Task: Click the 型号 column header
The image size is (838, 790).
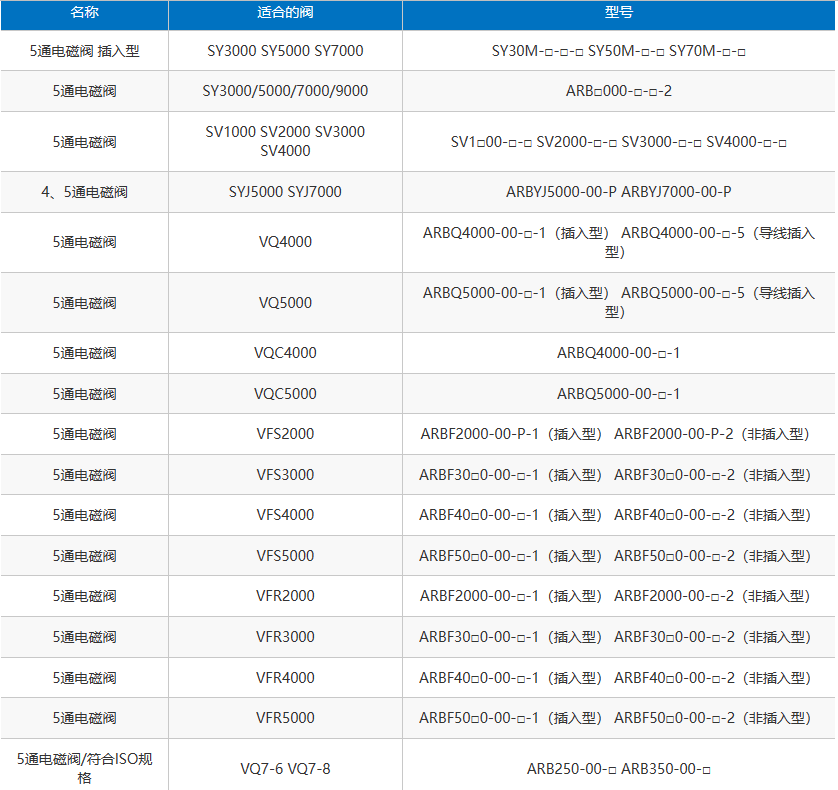Action: coord(618,13)
